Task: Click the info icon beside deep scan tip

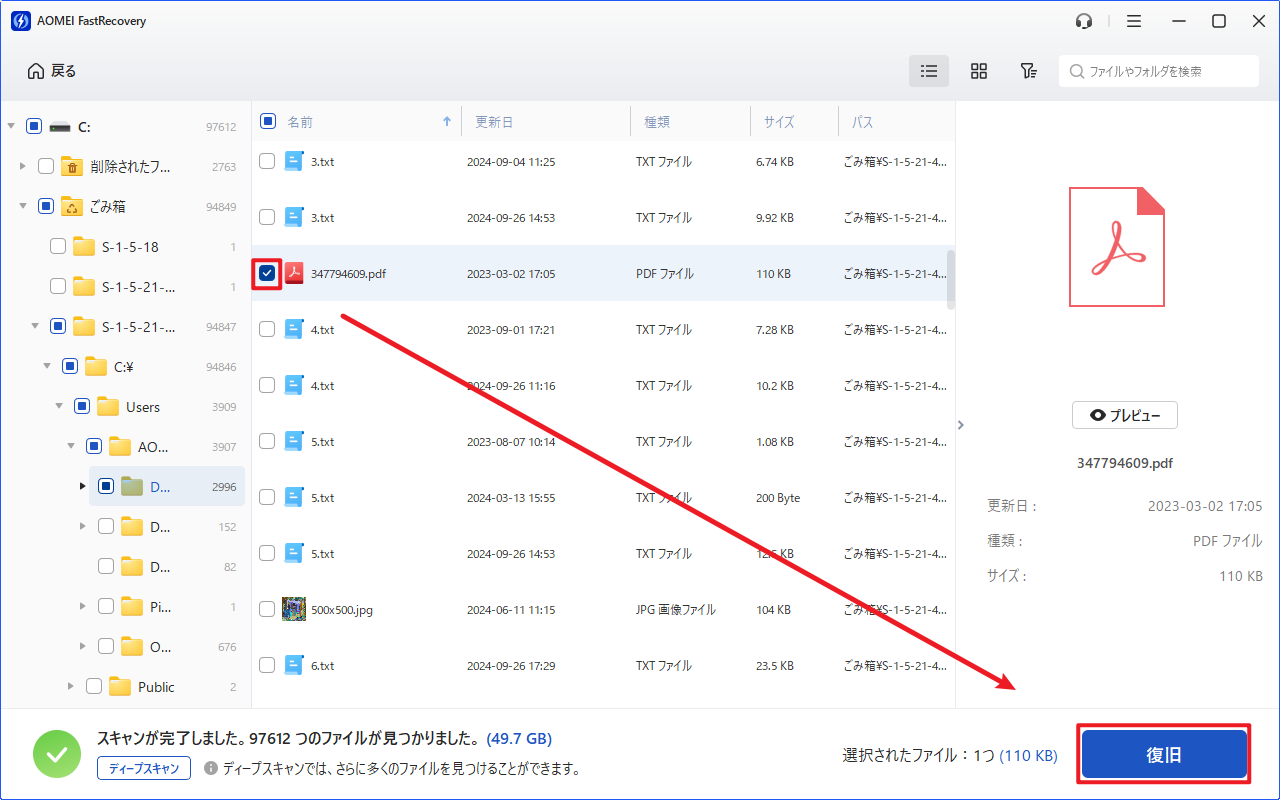Action: (x=211, y=768)
